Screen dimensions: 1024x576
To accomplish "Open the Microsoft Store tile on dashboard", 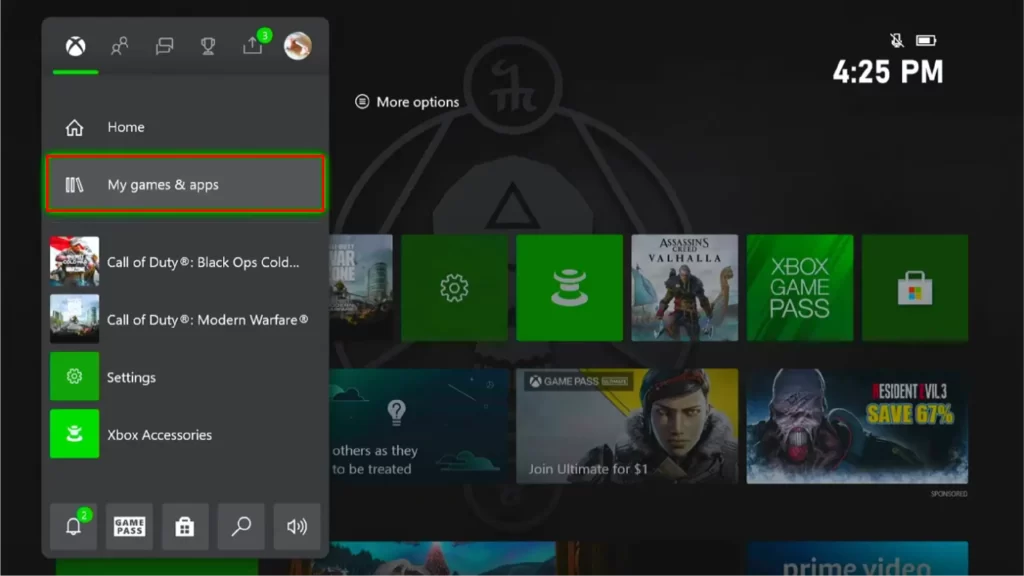I will (915, 288).
